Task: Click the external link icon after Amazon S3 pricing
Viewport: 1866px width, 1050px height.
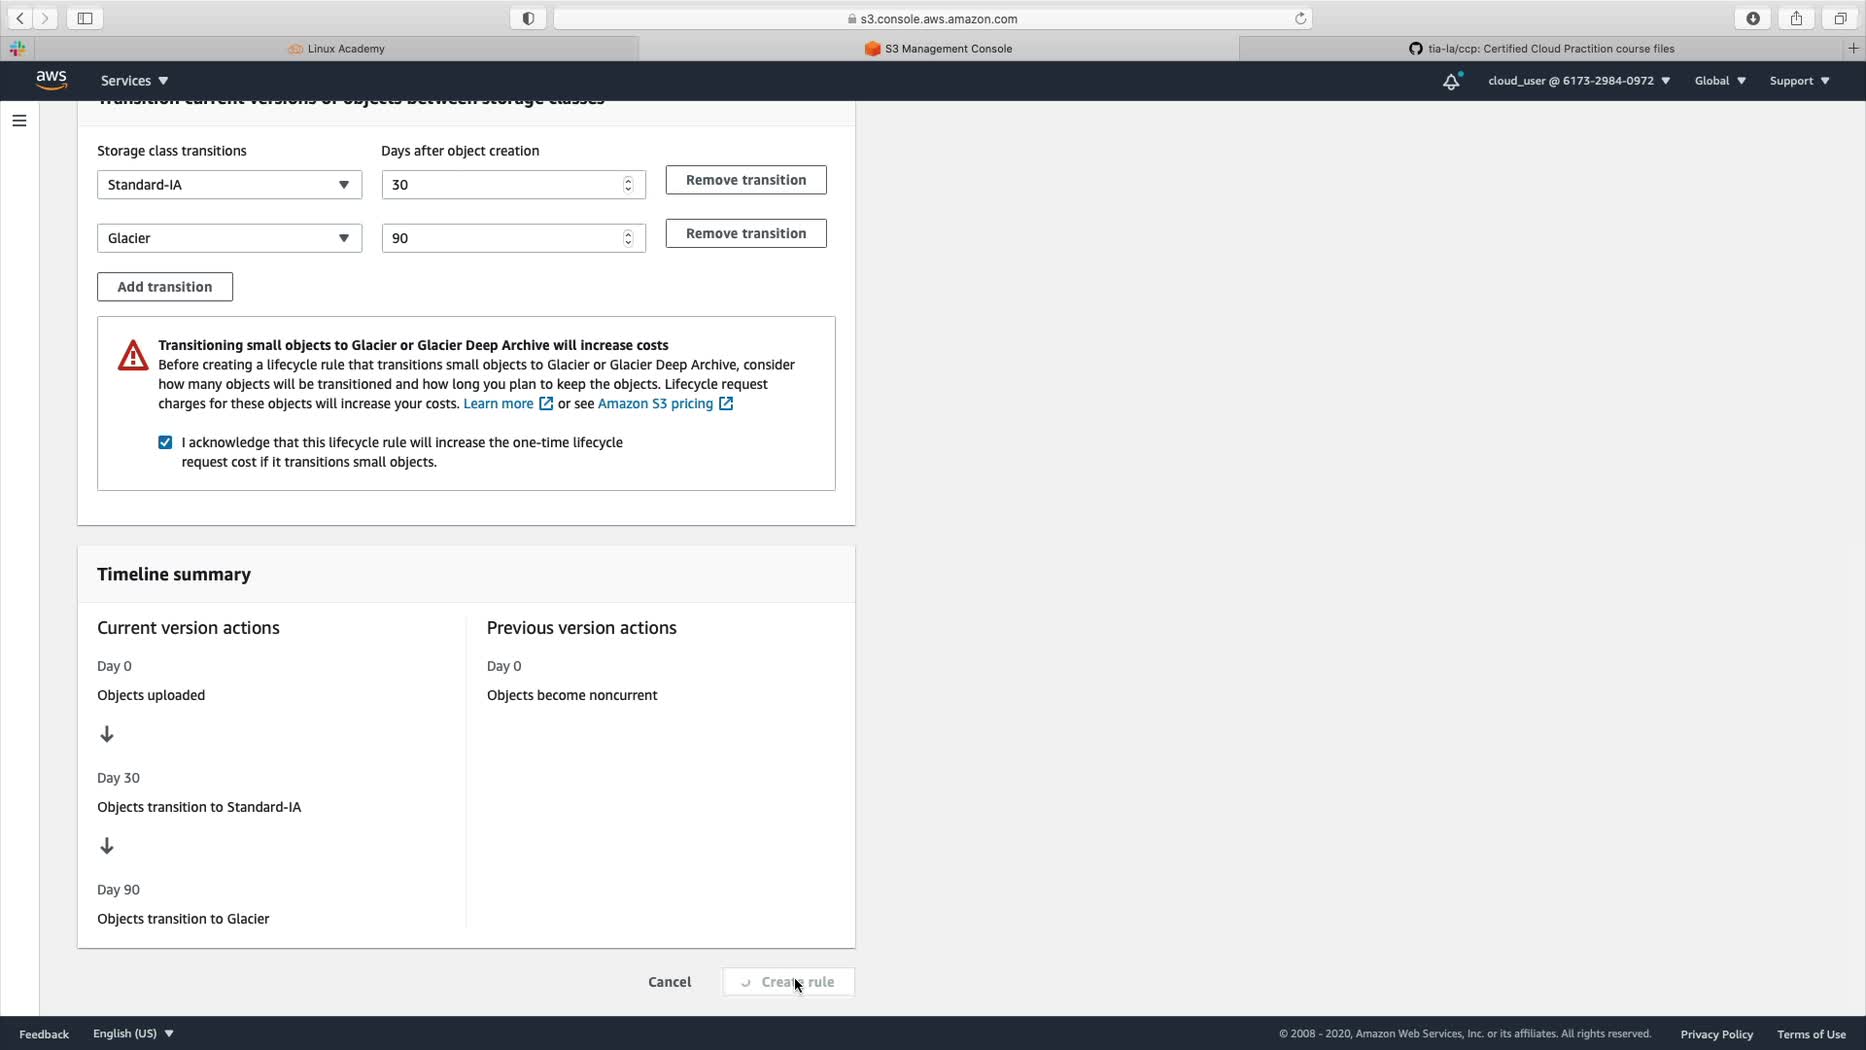Action: [x=726, y=404]
